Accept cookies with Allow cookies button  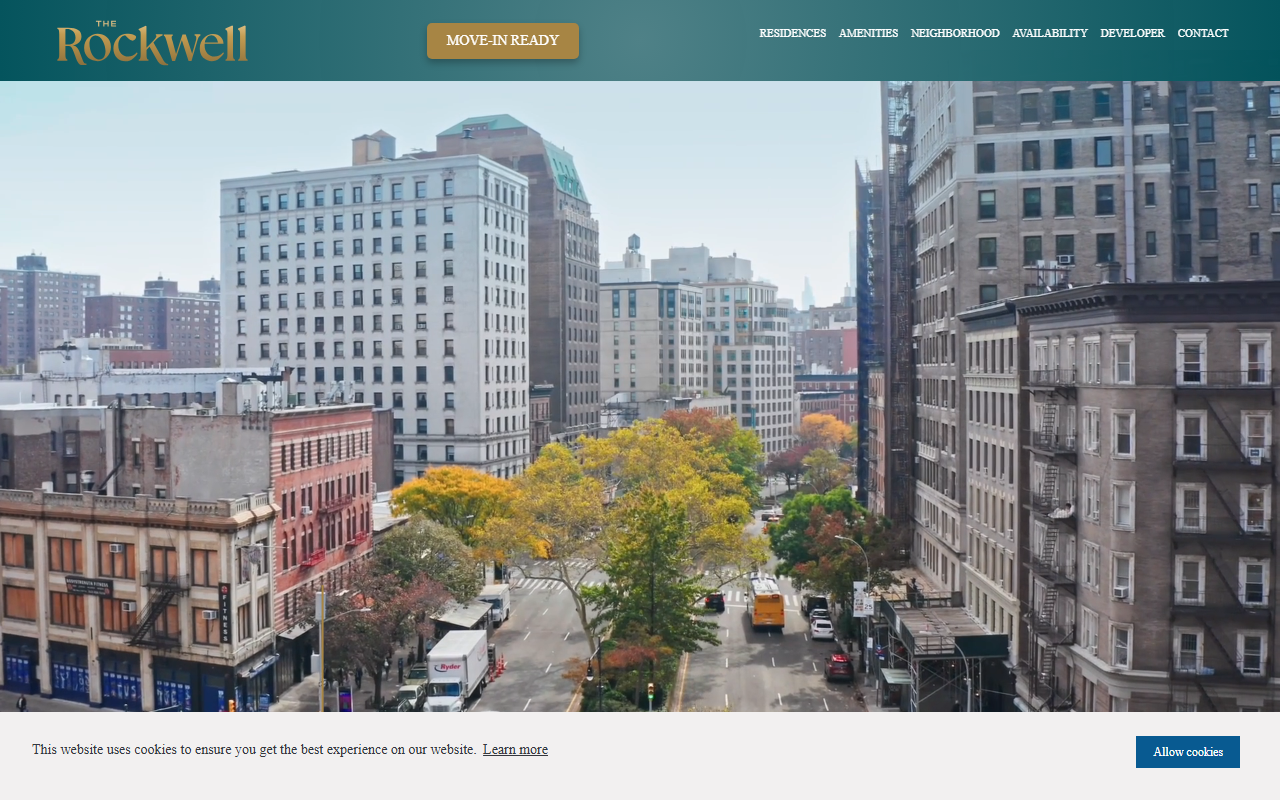[1187, 752]
